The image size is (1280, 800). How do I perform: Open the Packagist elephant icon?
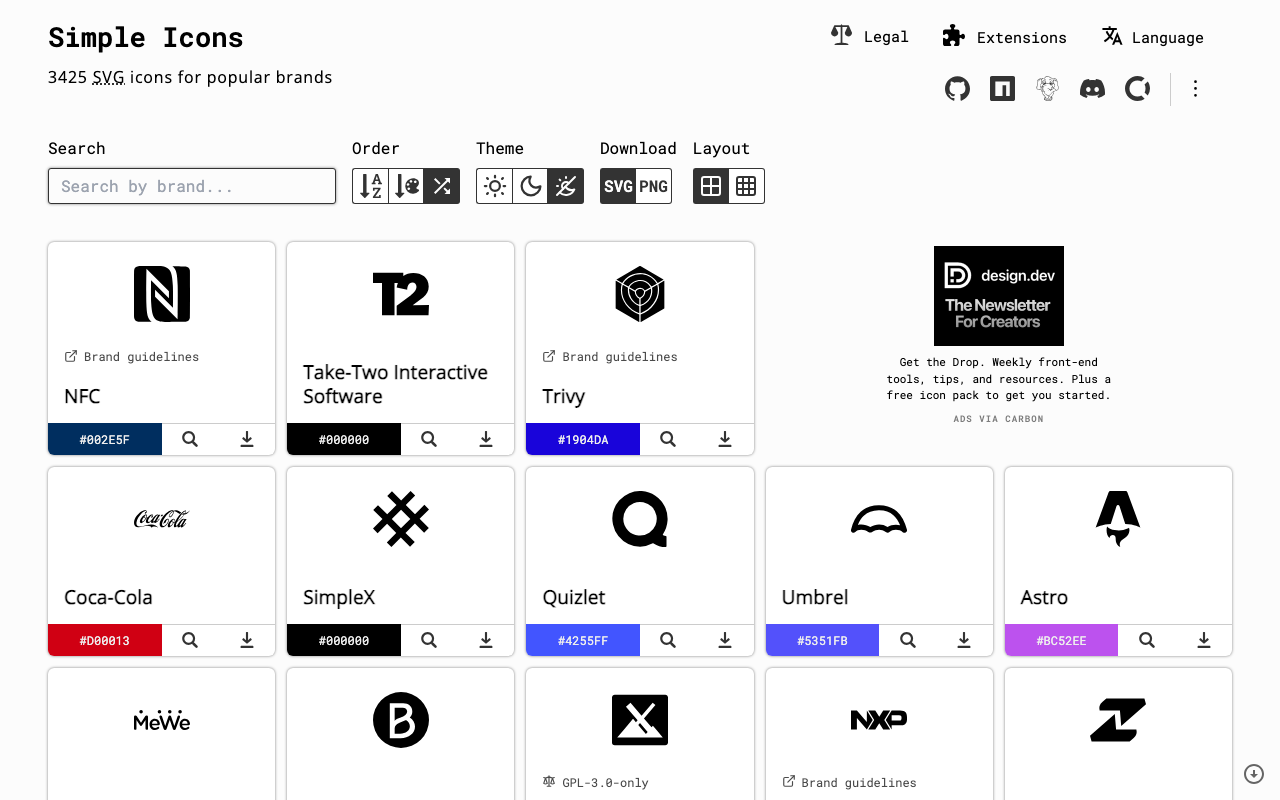[1047, 89]
